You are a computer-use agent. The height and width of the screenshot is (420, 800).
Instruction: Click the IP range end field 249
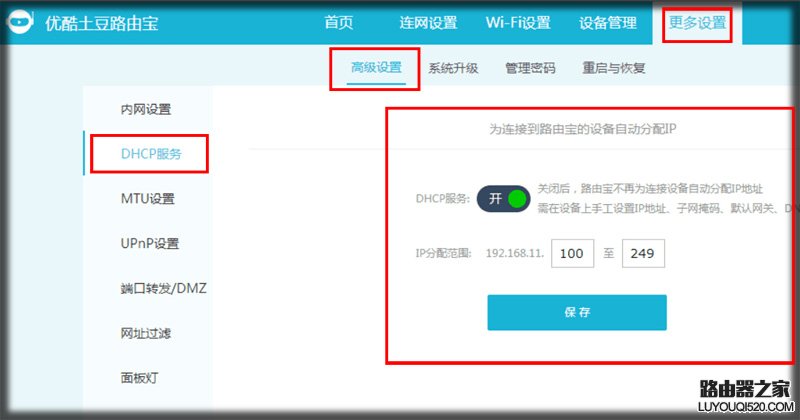pos(643,253)
